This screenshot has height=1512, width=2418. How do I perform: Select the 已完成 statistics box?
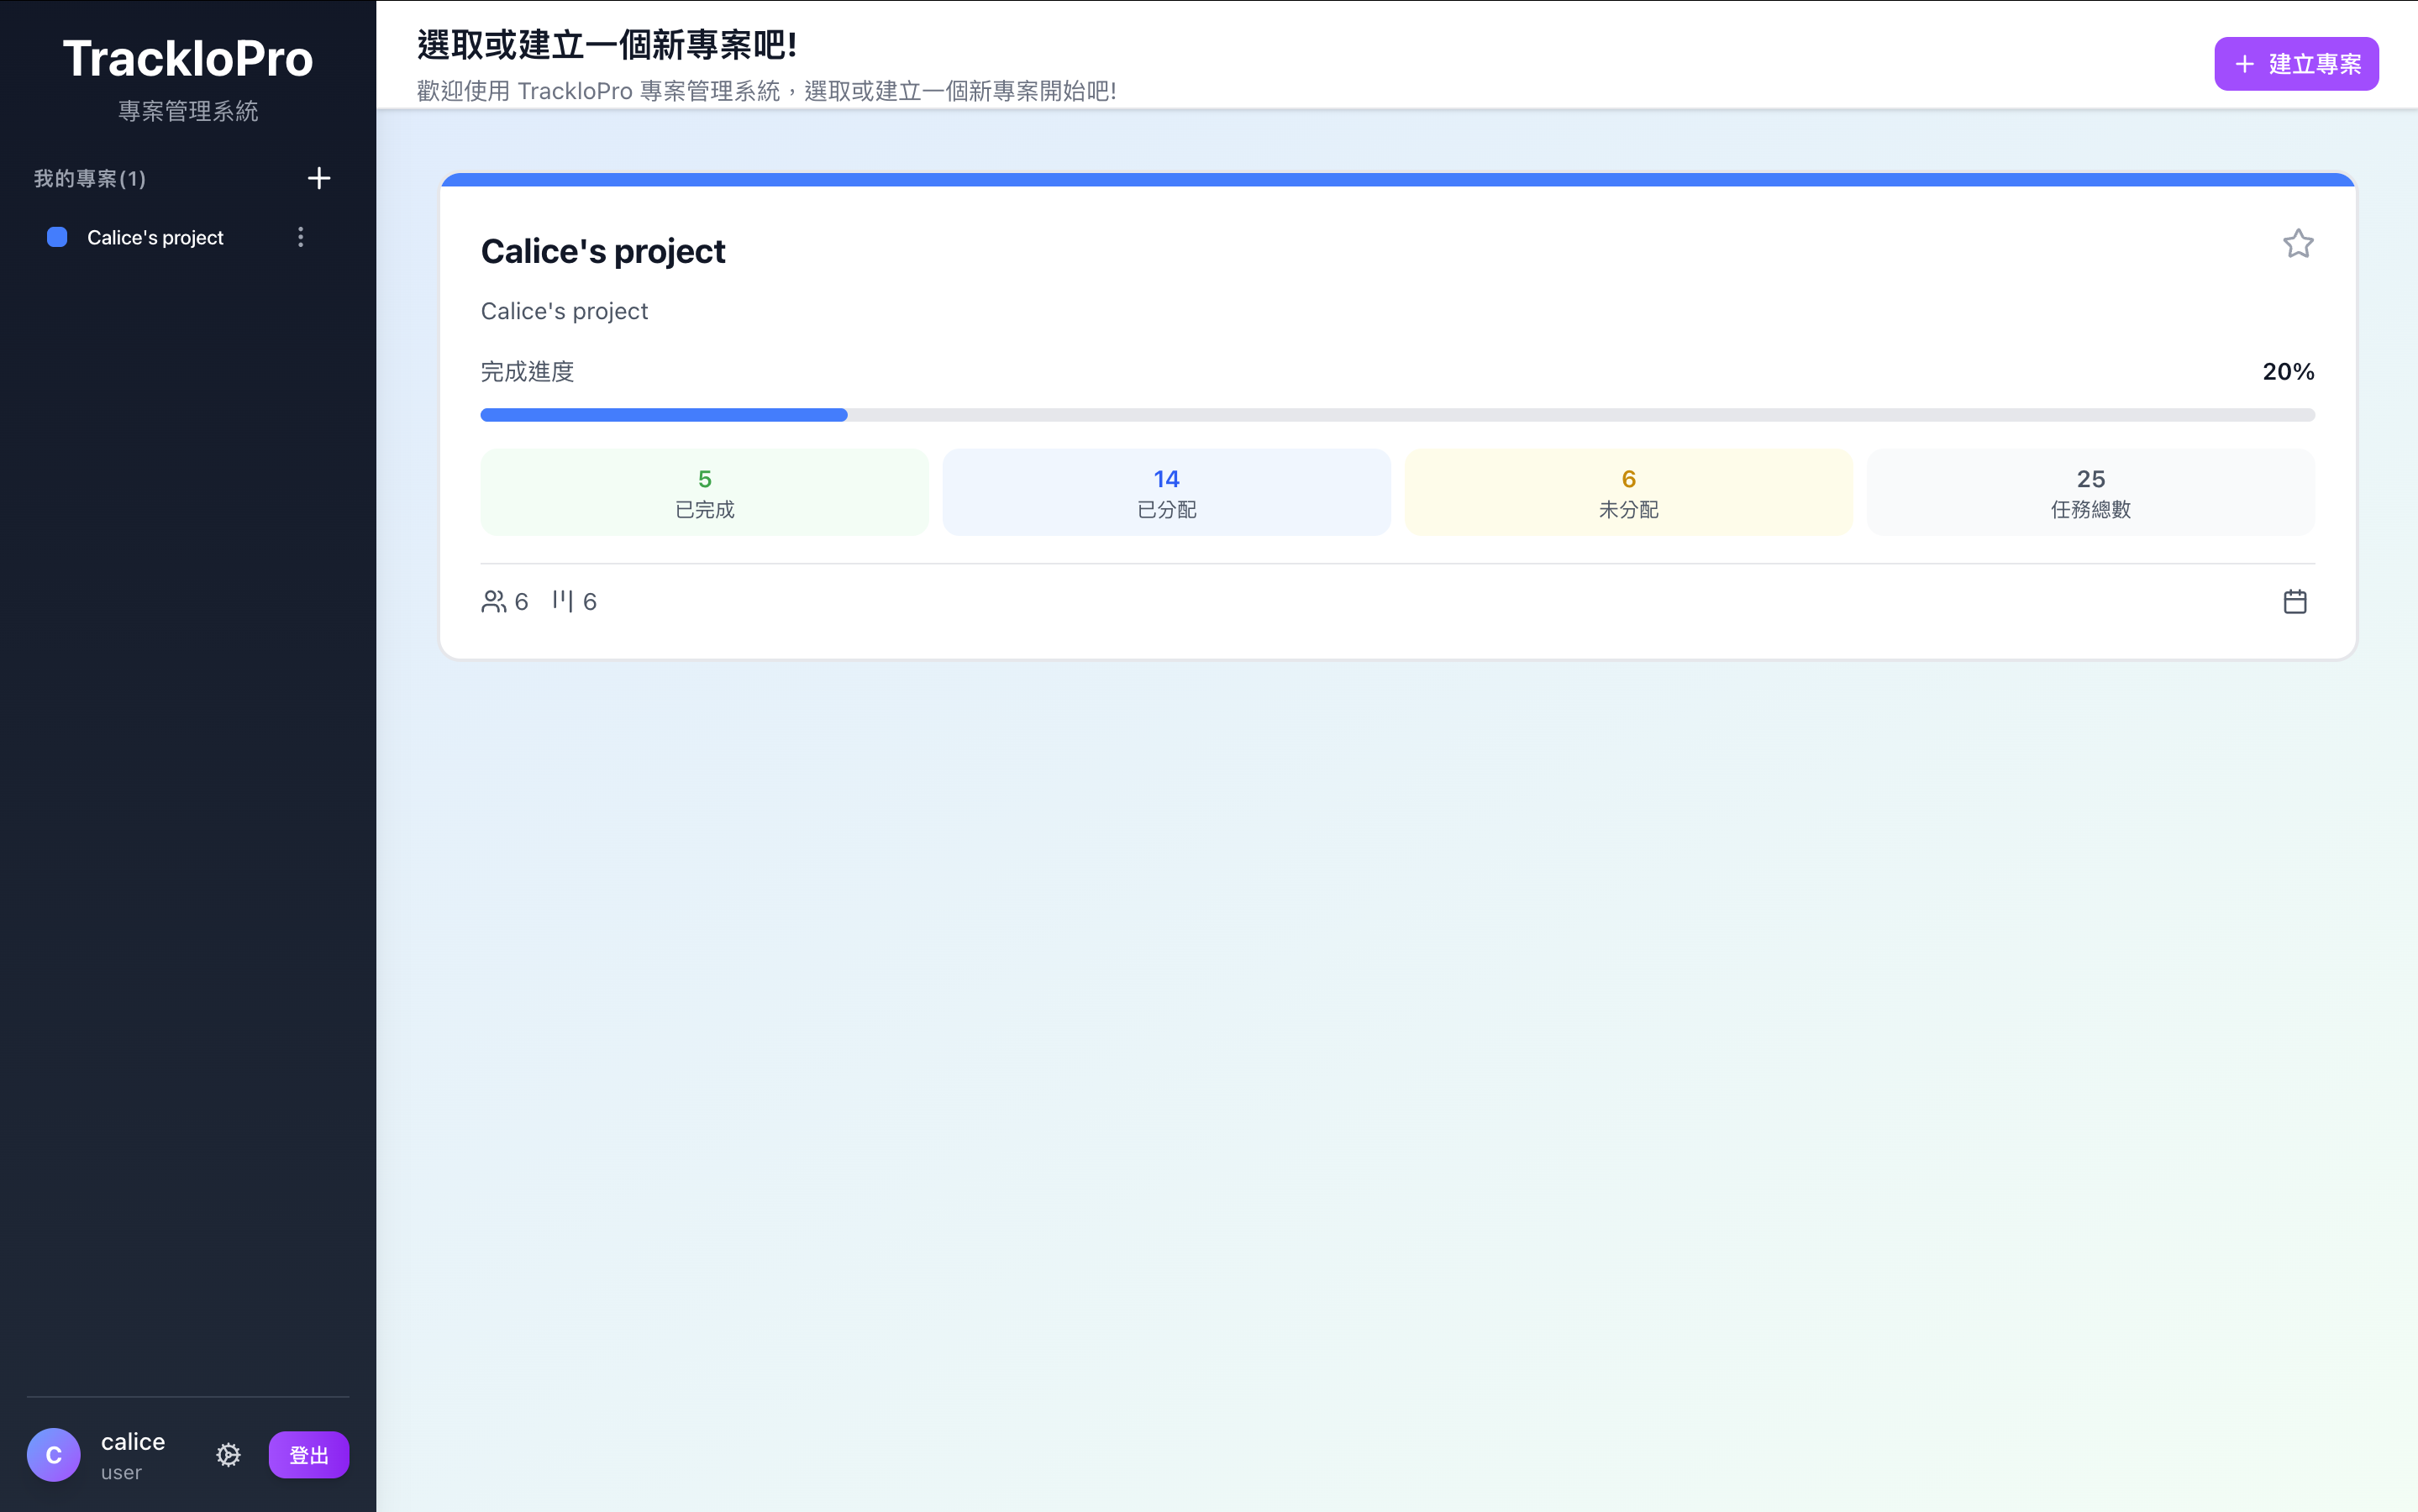pyautogui.click(x=704, y=491)
